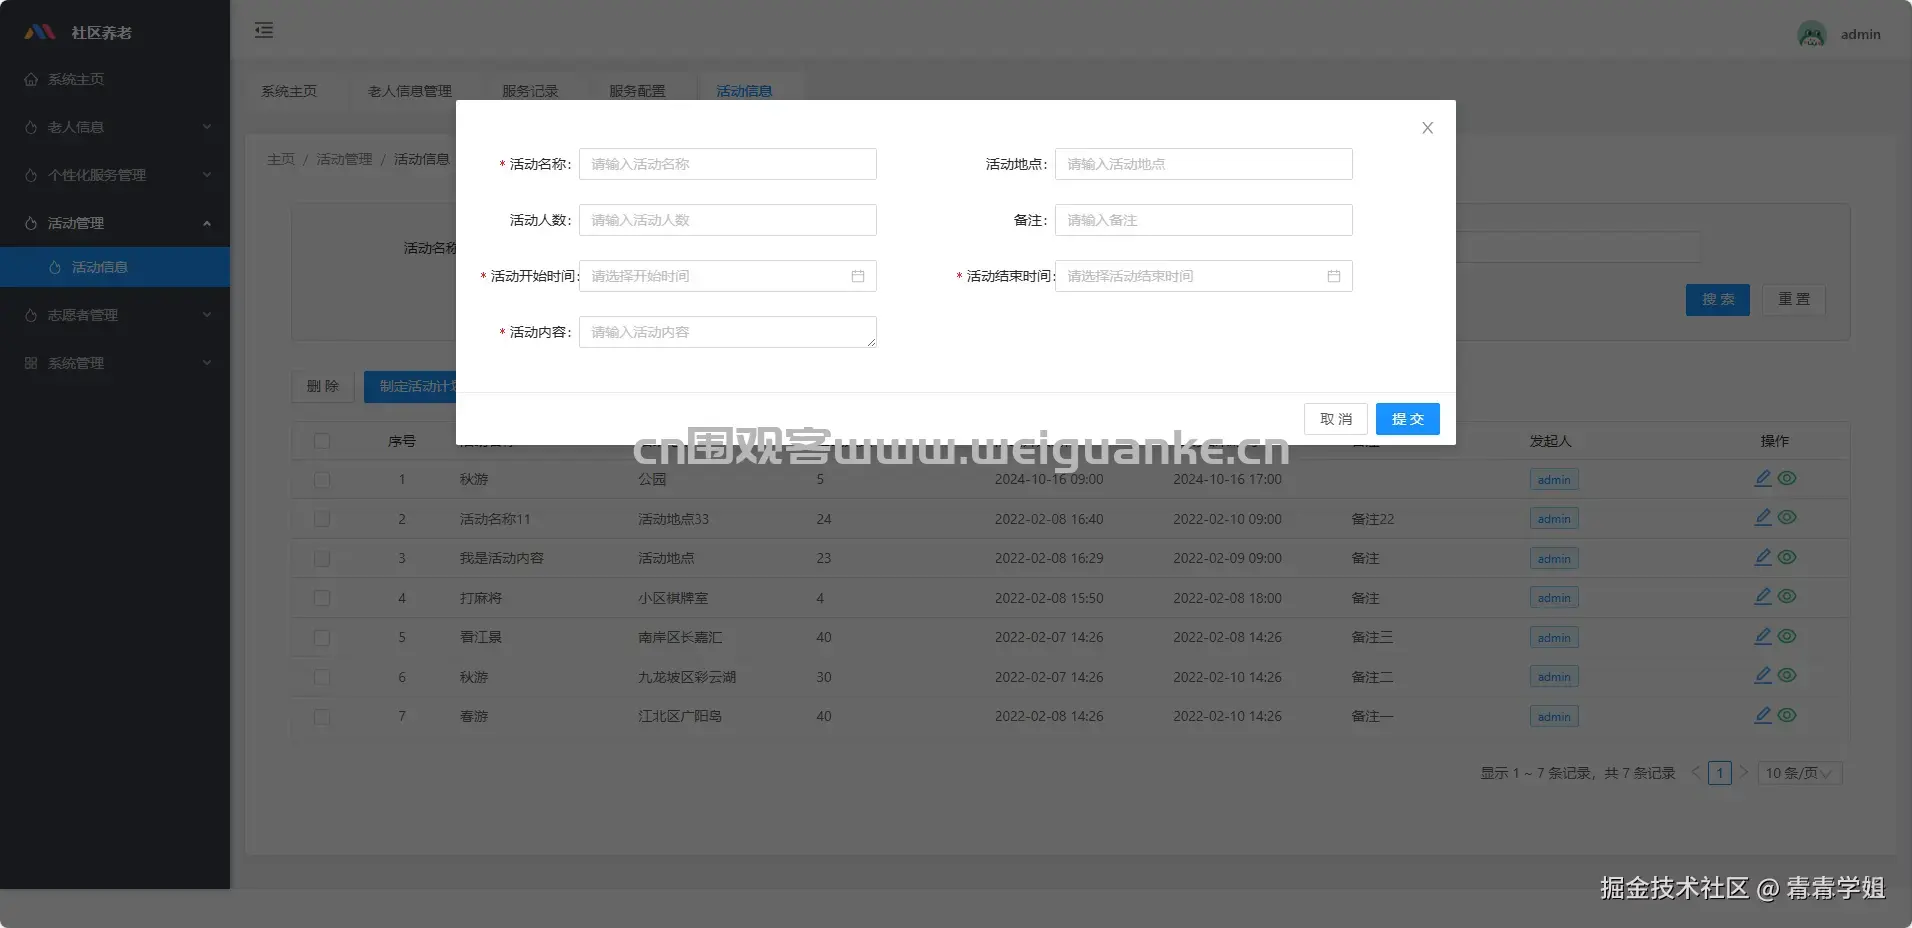Select page 1 in pagination

point(1720,773)
